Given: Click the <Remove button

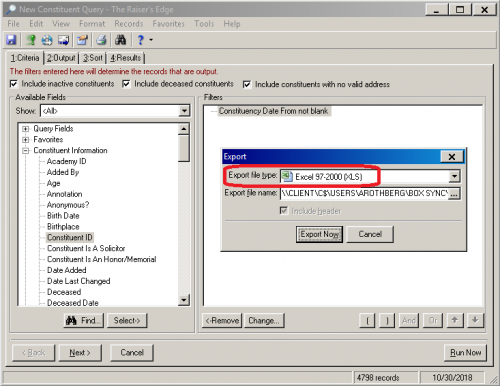Looking at the screenshot, I should click(222, 320).
